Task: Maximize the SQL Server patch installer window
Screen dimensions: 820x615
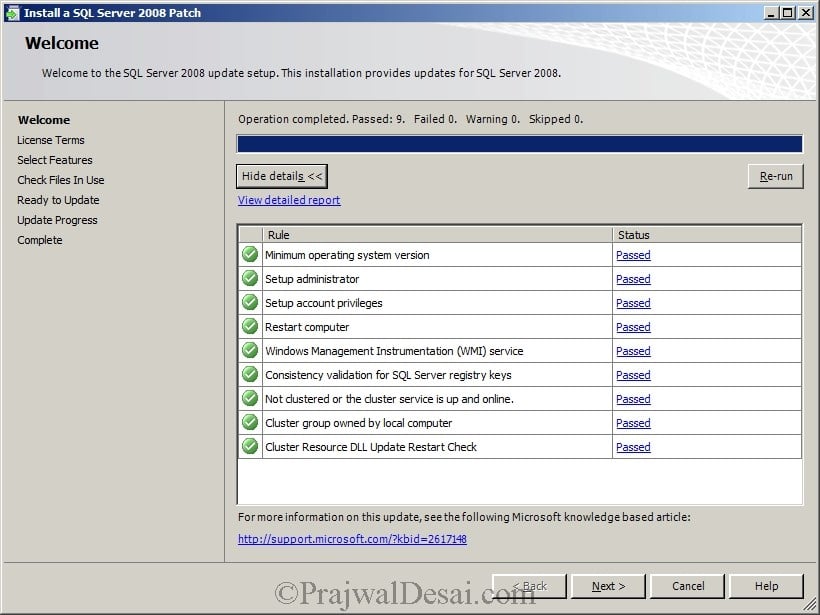Action: click(x=787, y=13)
